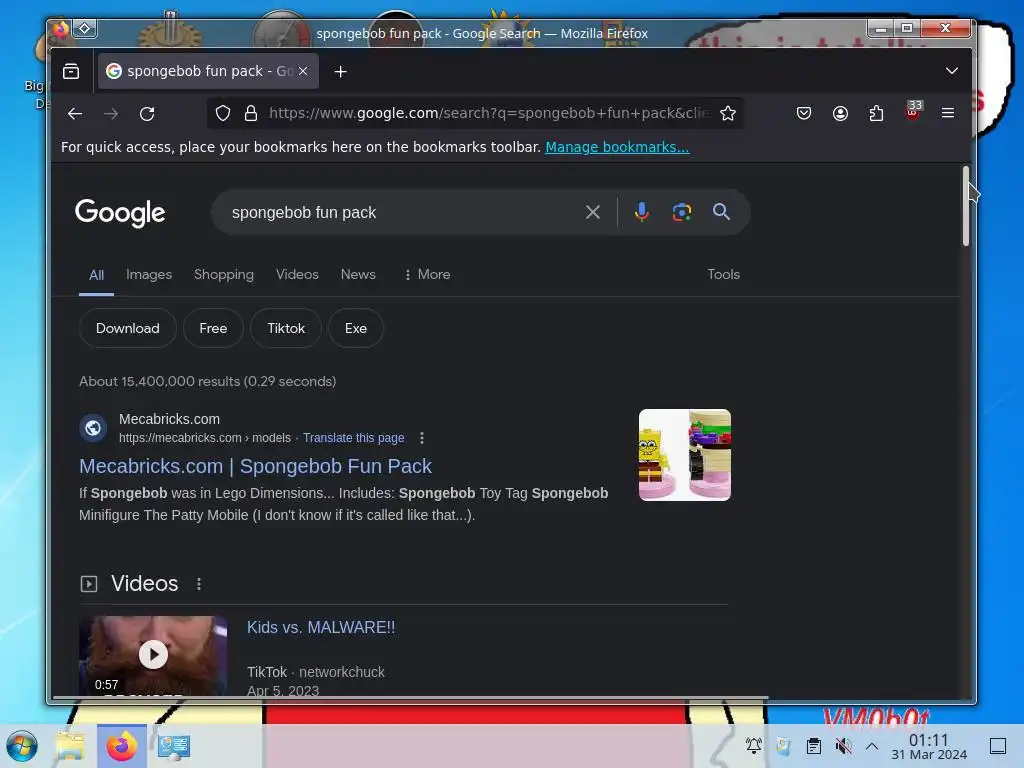Open Firefox account icon
Image resolution: width=1024 pixels, height=768 pixels.
[x=840, y=113]
